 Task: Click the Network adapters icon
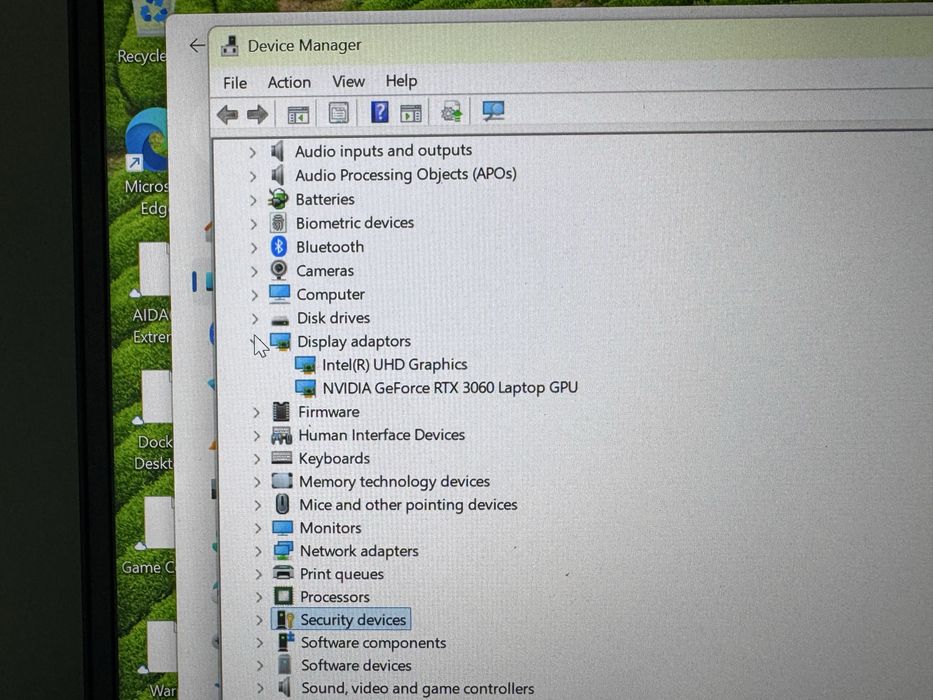(x=283, y=551)
